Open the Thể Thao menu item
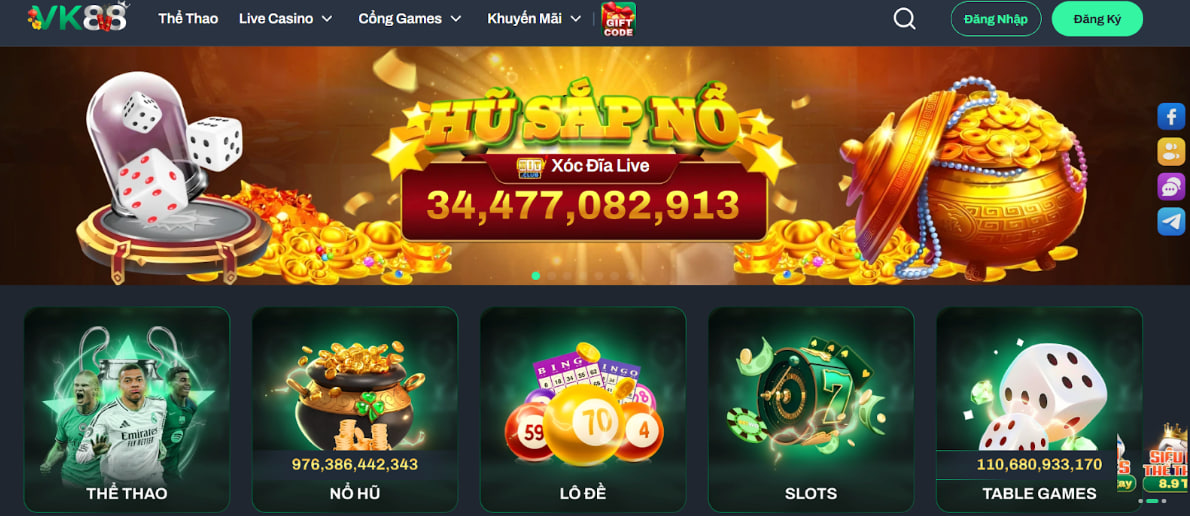 click(188, 19)
